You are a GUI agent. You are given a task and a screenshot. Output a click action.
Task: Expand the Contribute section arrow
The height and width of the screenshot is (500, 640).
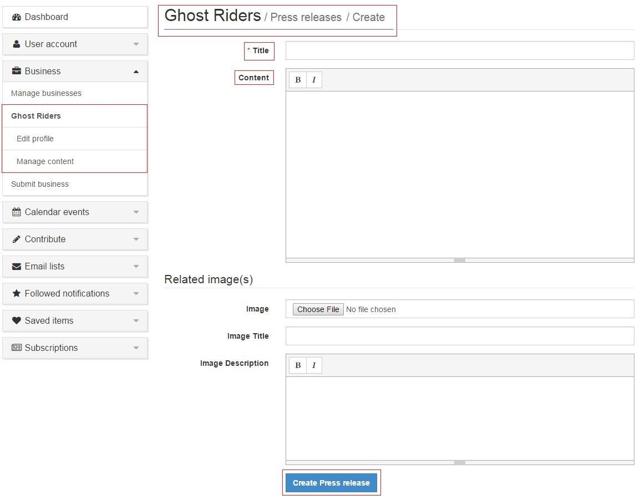(x=136, y=239)
